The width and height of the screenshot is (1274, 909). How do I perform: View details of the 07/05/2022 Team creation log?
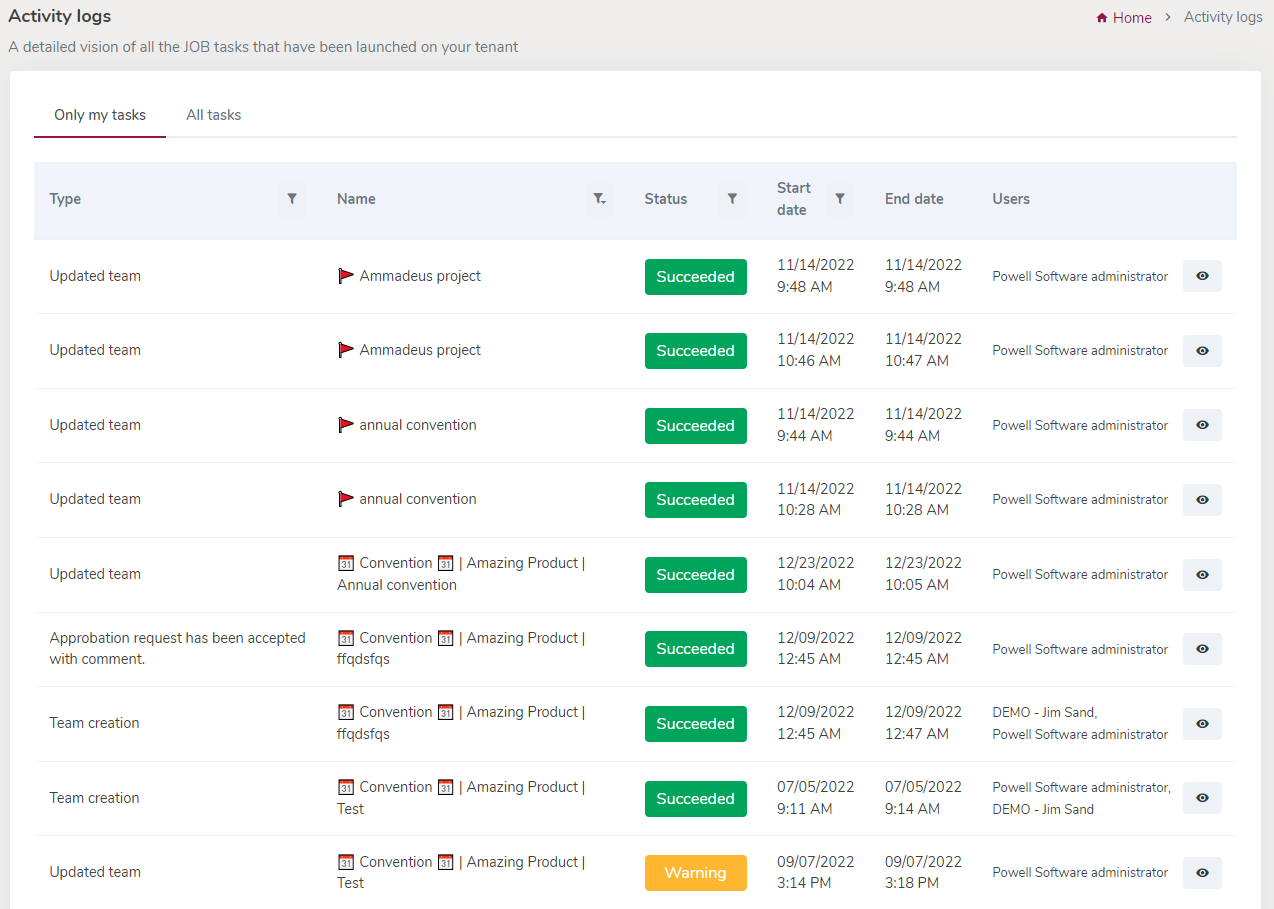click(x=1202, y=798)
